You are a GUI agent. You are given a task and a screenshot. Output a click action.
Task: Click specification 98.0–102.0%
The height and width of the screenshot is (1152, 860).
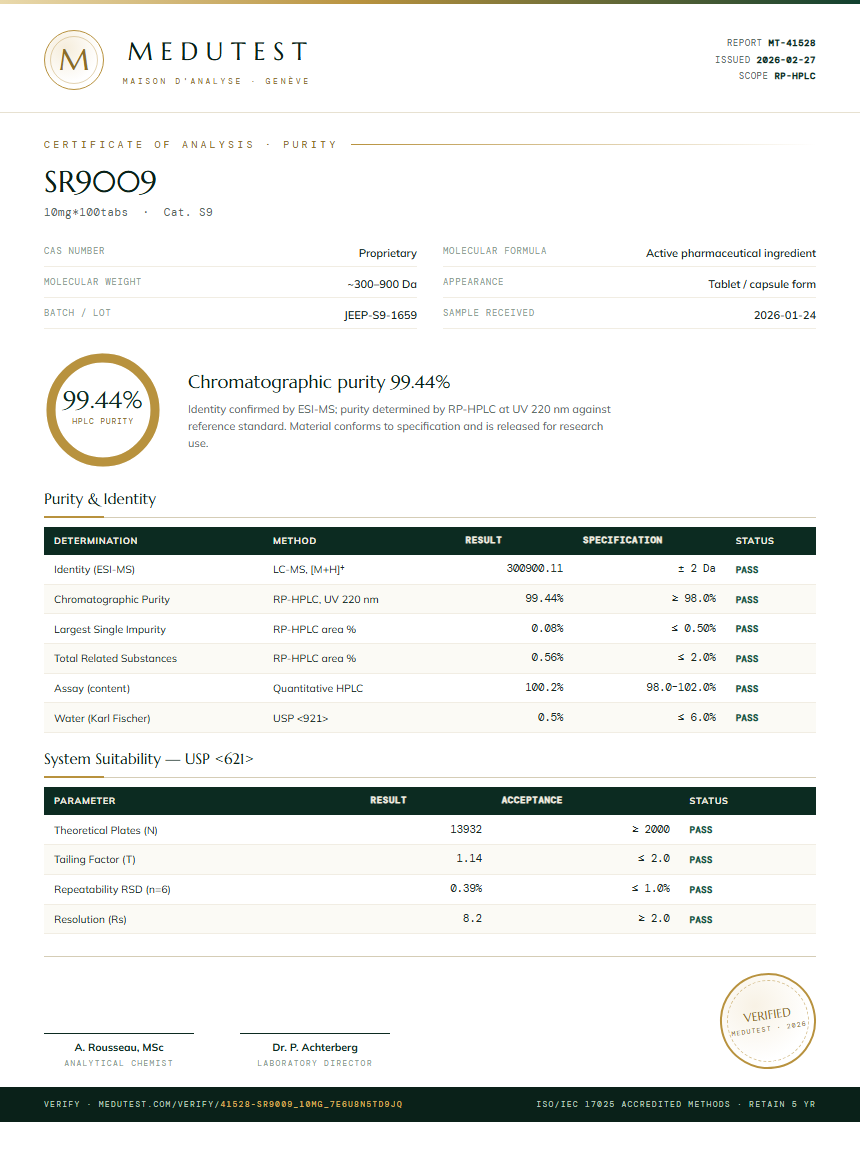[x=681, y=688]
